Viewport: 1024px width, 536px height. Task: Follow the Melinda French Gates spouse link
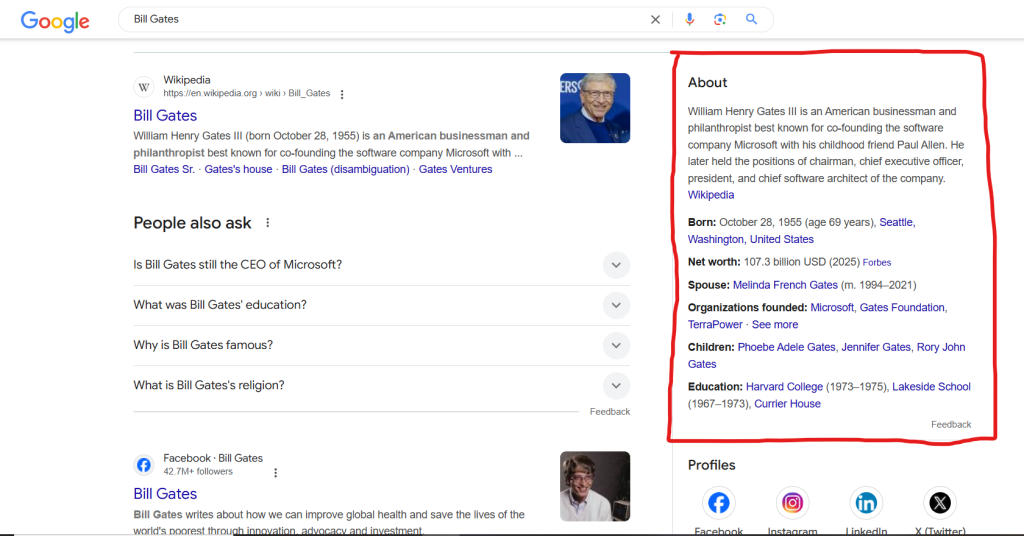[785, 285]
